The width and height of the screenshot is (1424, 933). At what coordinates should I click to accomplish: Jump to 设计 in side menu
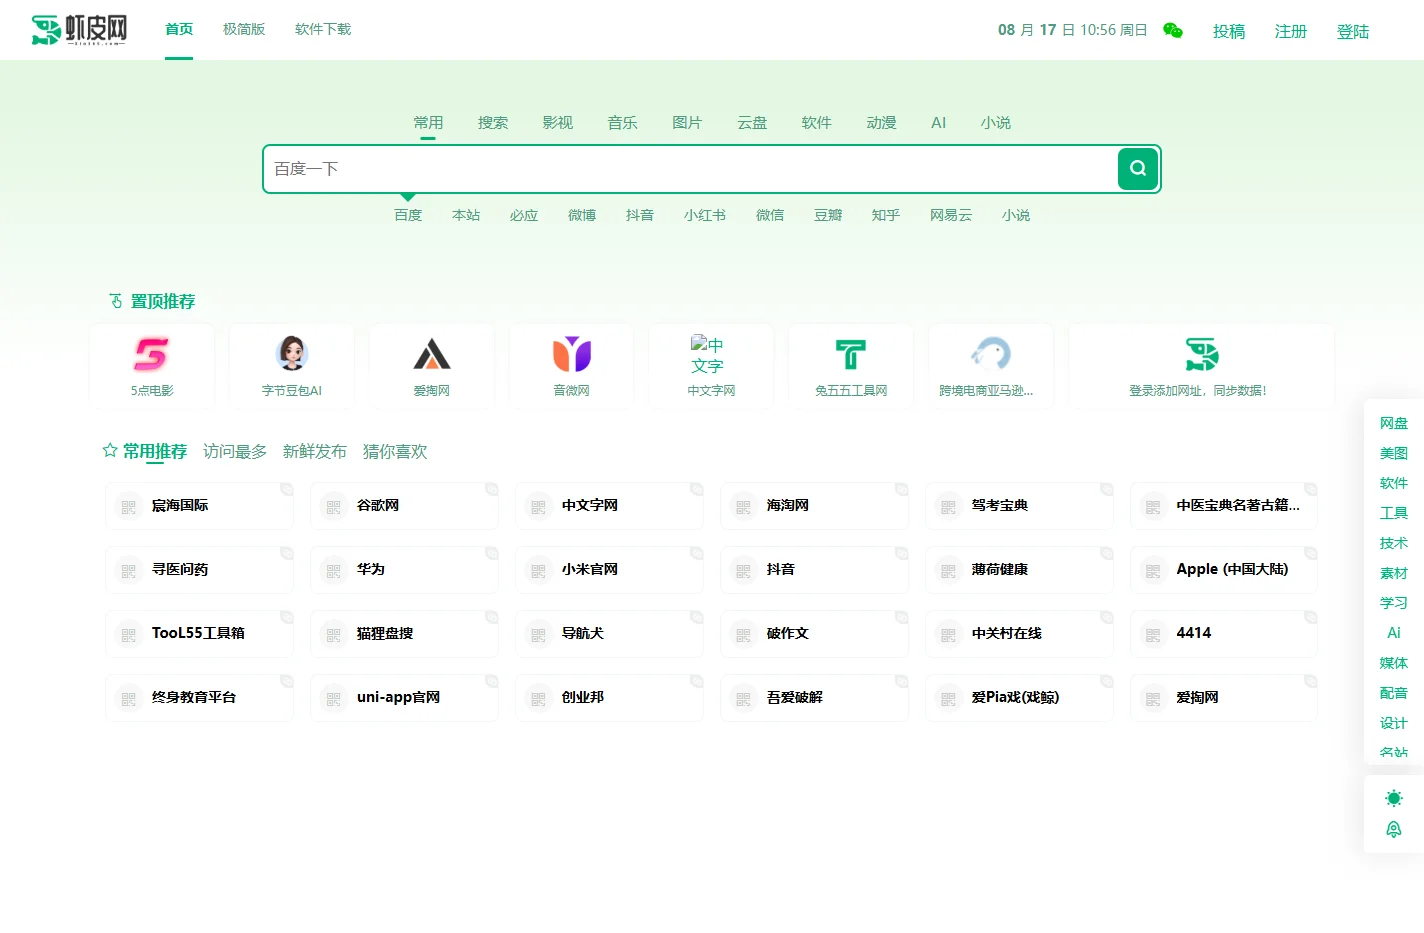point(1394,723)
